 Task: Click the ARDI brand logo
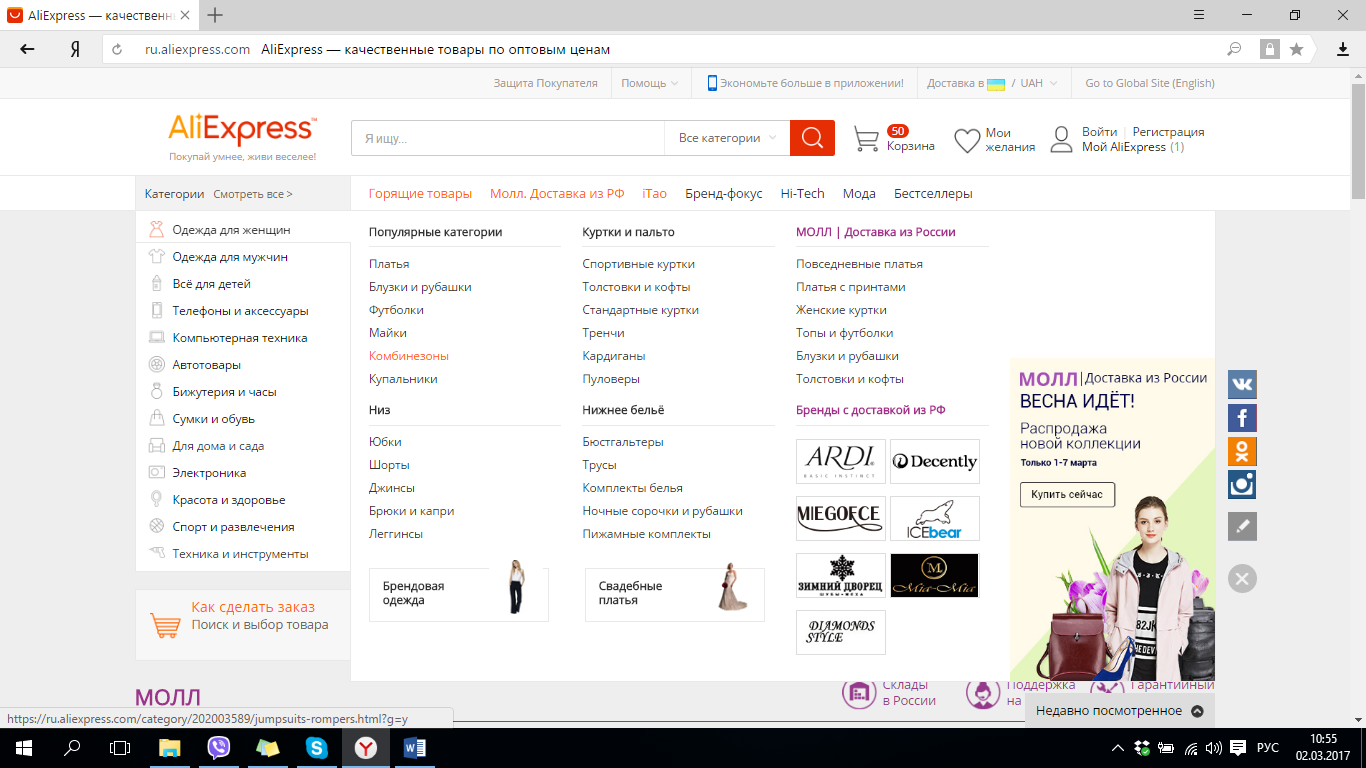(x=841, y=461)
